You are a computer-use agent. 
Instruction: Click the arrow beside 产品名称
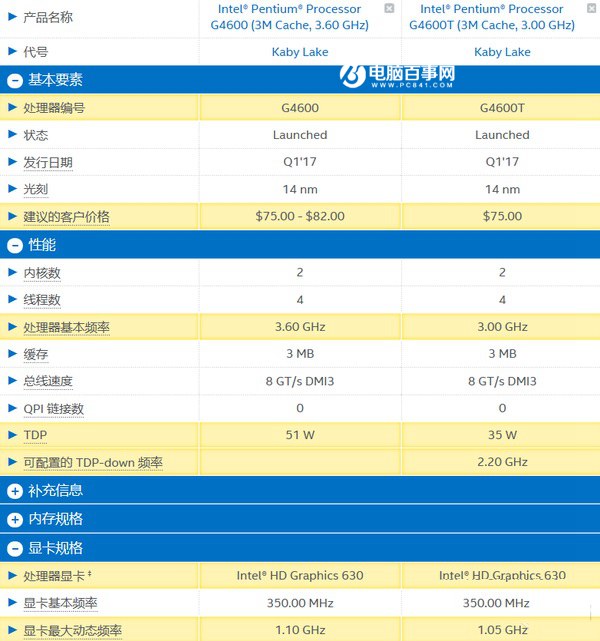[12, 17]
